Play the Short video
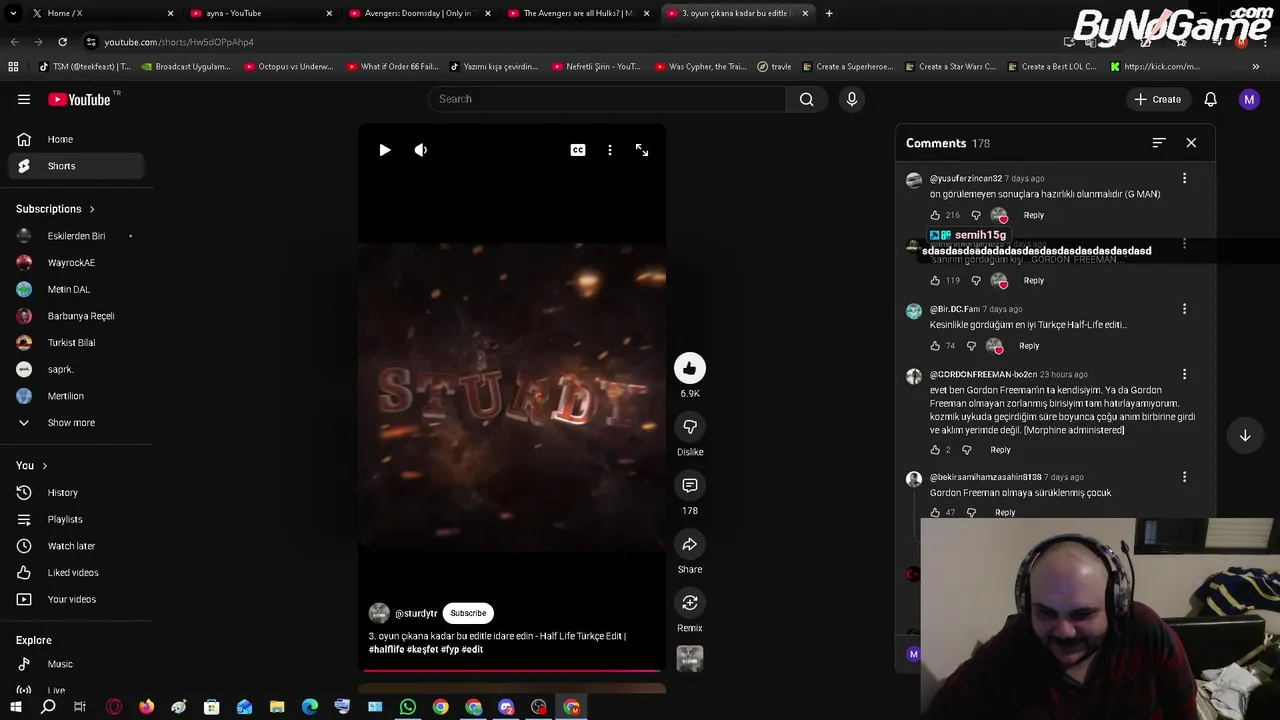 385,150
